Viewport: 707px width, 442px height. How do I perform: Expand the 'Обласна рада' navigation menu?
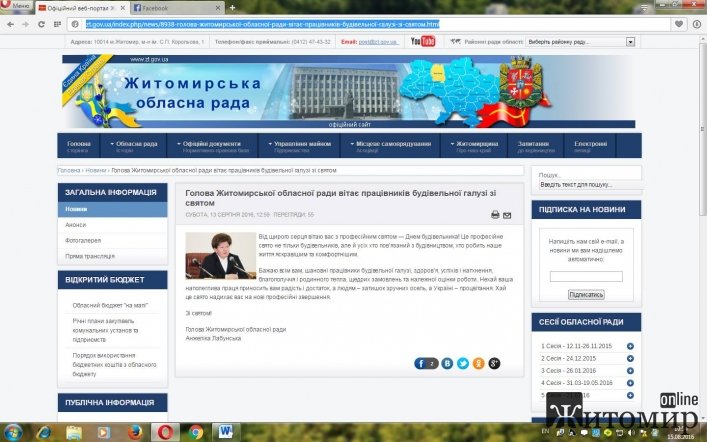point(134,146)
